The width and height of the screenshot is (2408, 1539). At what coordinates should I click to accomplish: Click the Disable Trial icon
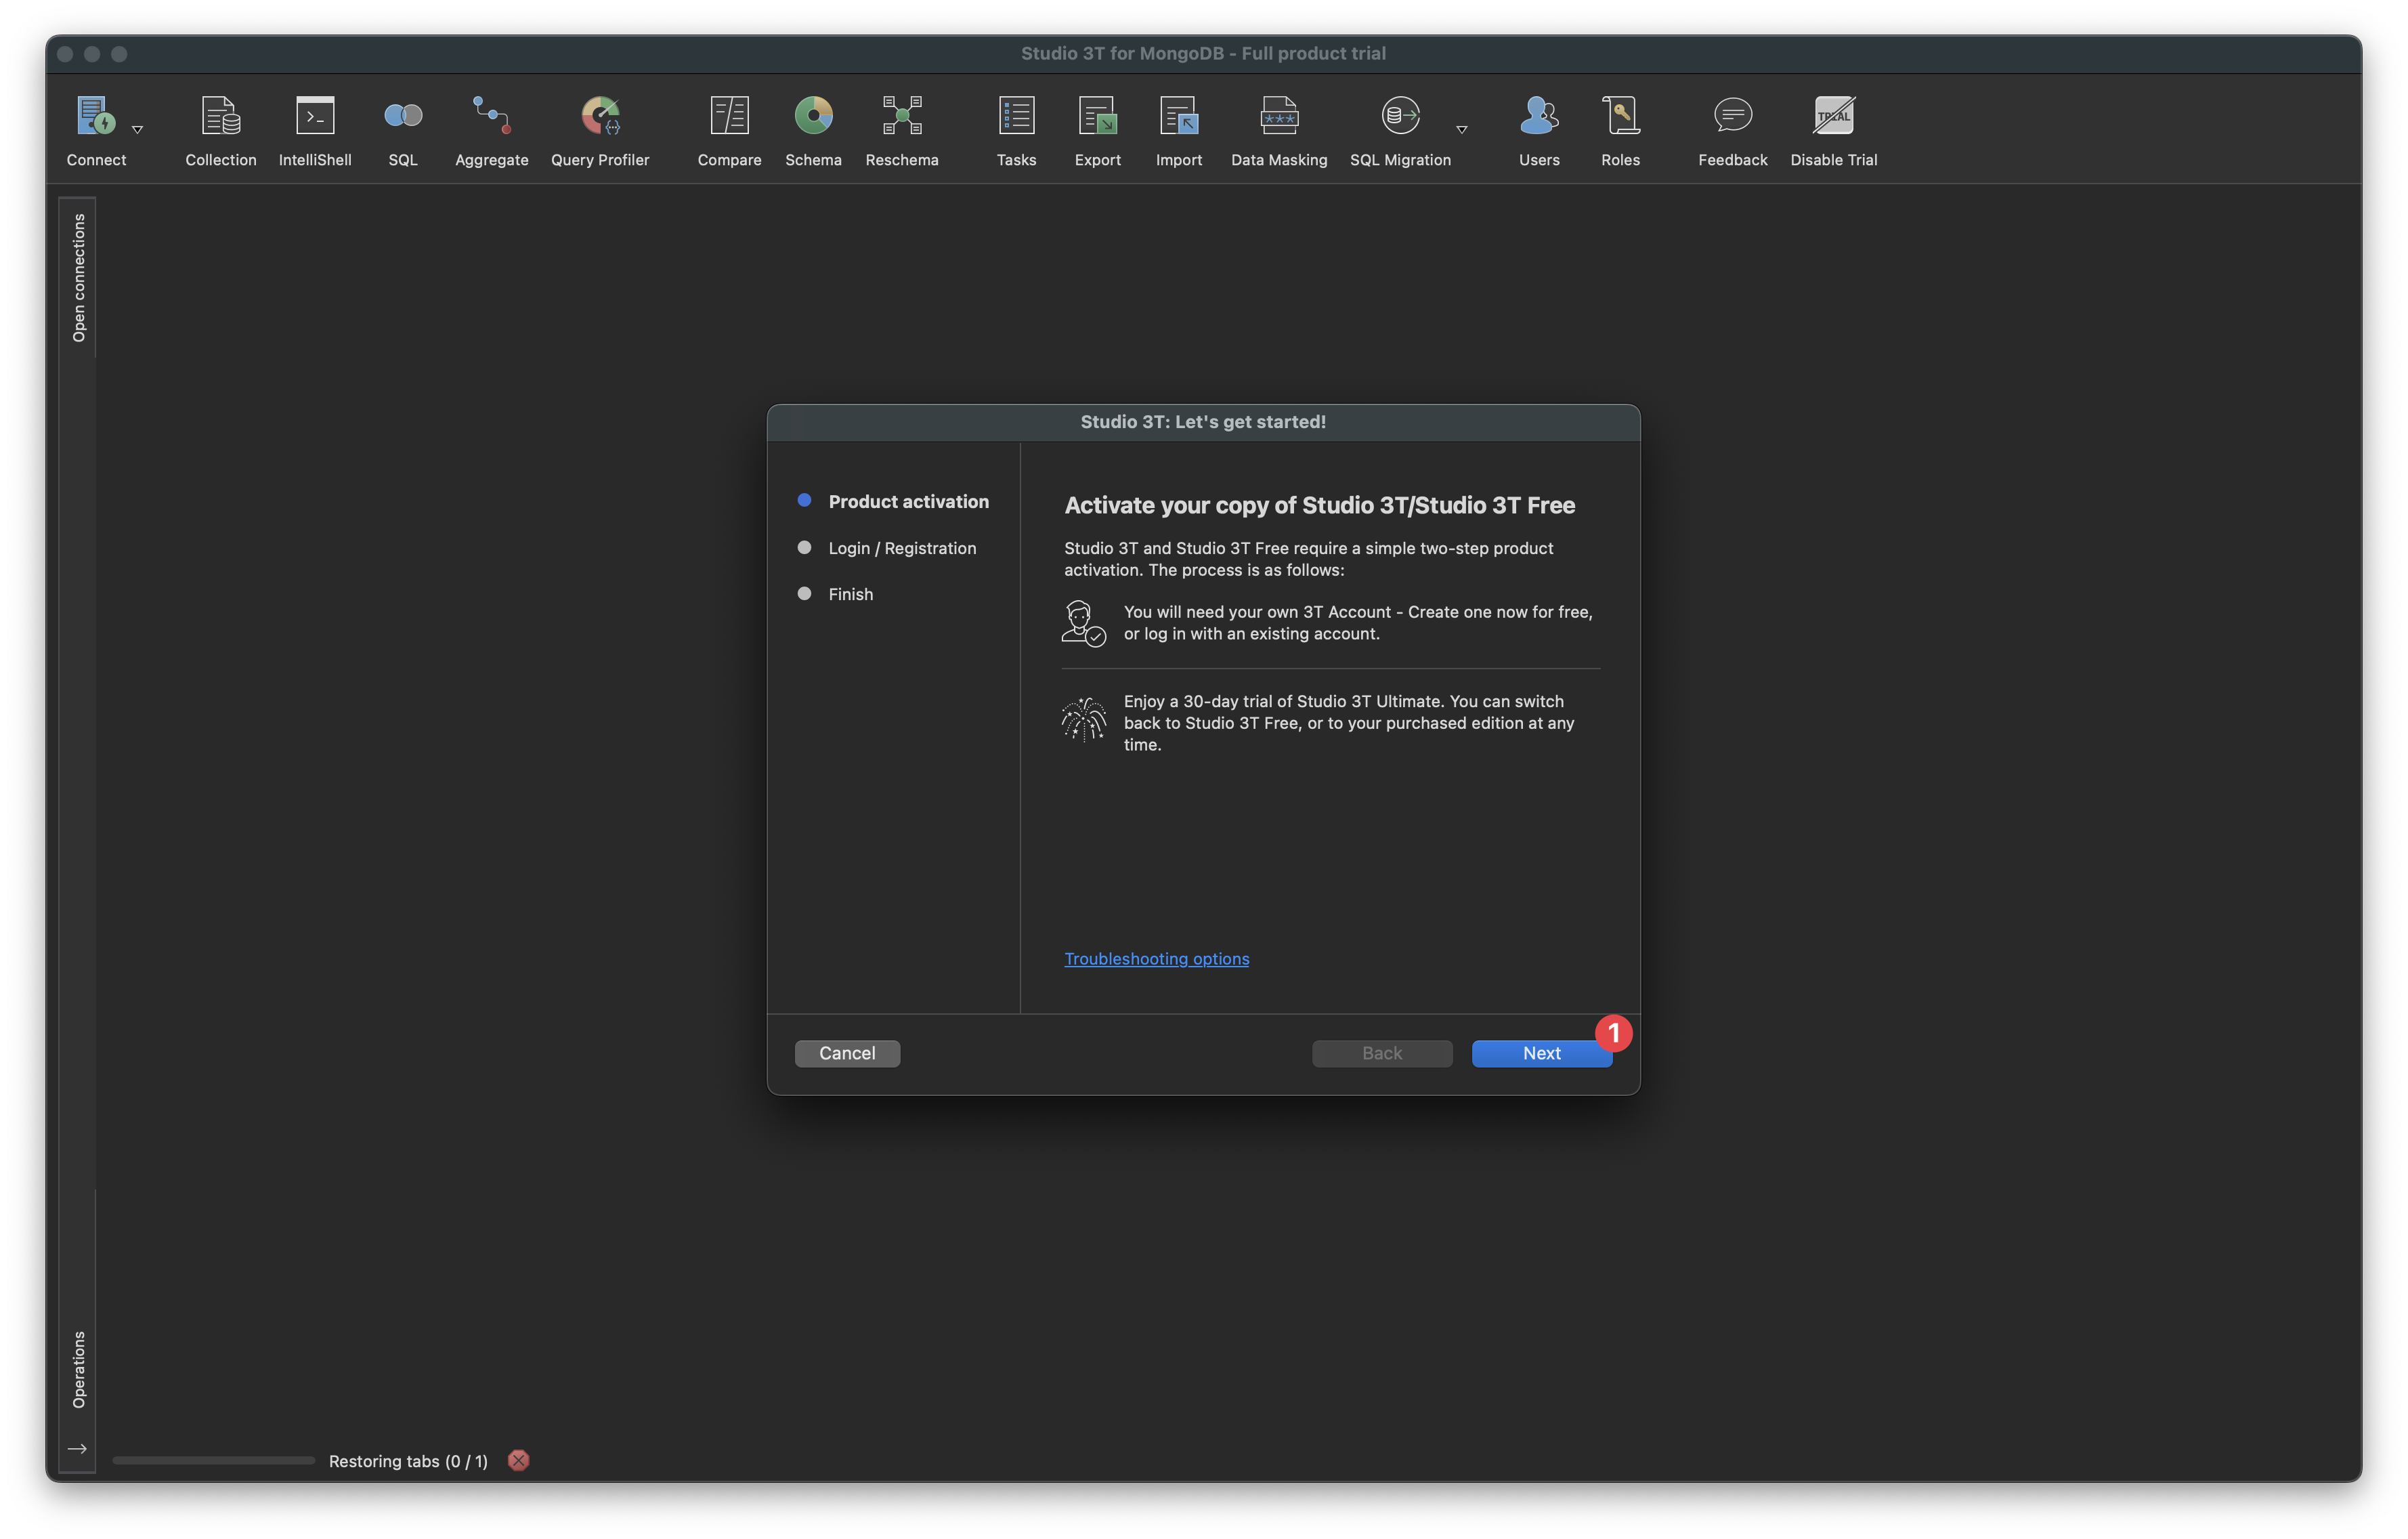(1833, 116)
